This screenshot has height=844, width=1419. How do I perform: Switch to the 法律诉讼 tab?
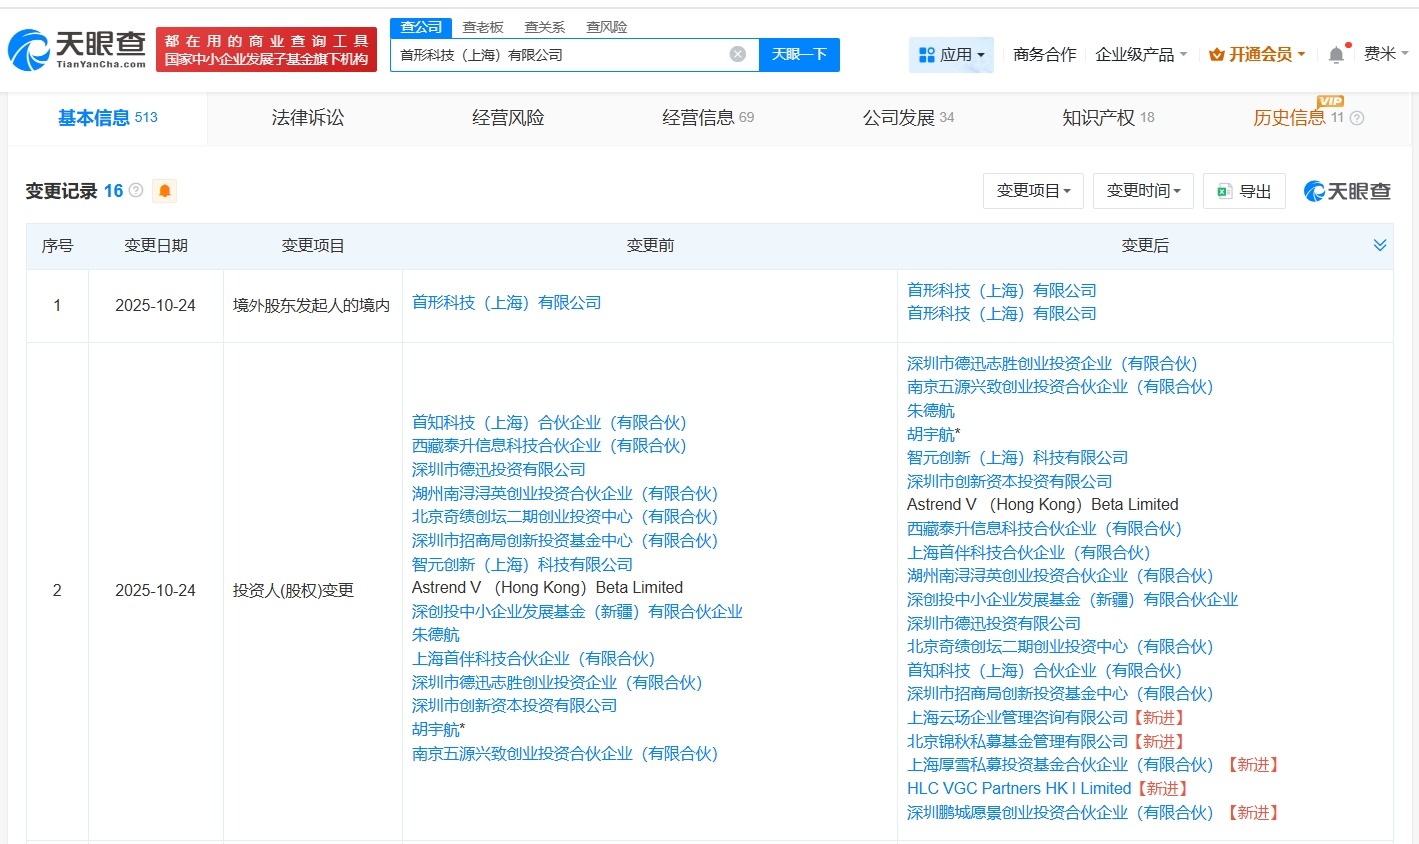[307, 117]
